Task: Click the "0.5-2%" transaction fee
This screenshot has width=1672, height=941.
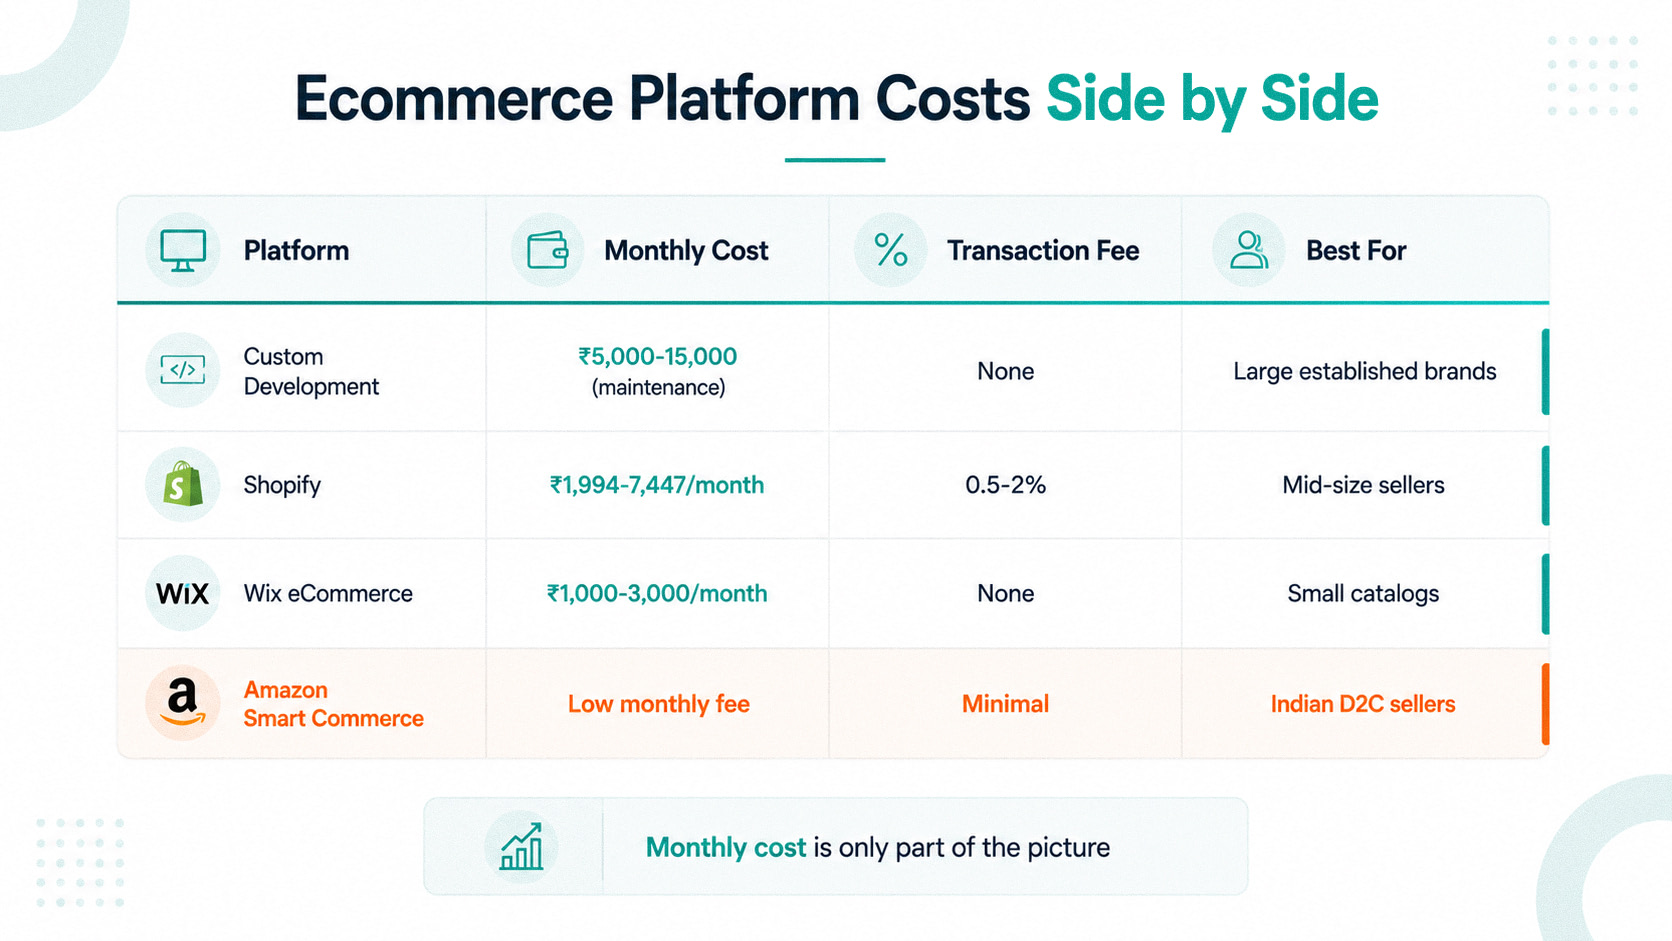Action: (1006, 485)
